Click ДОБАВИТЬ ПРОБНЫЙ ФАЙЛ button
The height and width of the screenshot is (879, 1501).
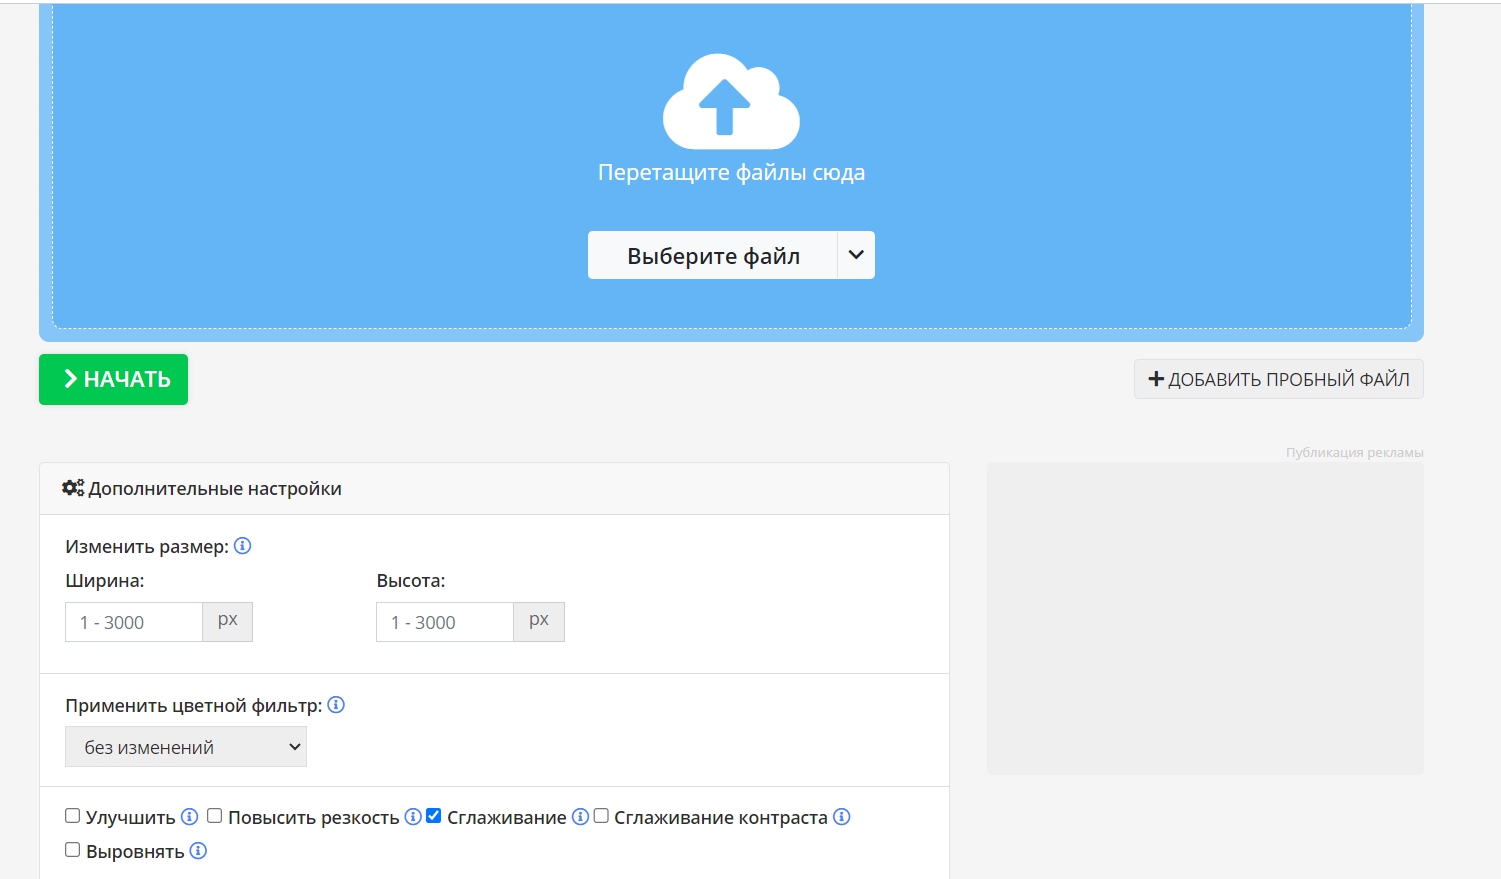click(x=1278, y=379)
